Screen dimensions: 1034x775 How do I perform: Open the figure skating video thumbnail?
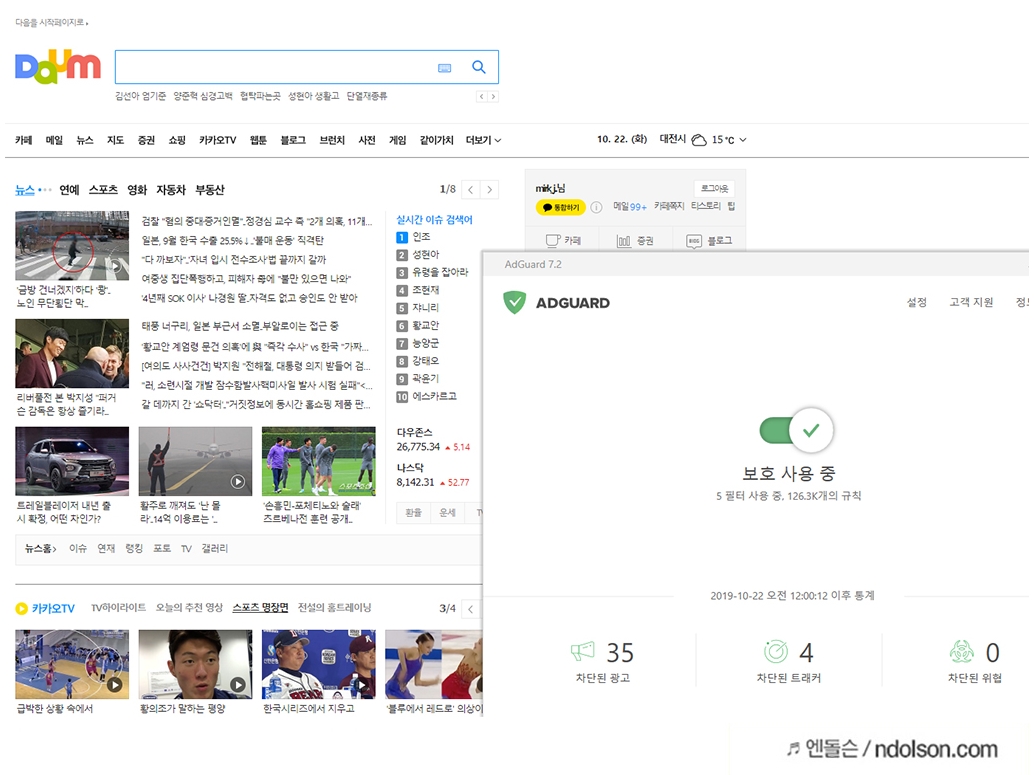tap(434, 664)
